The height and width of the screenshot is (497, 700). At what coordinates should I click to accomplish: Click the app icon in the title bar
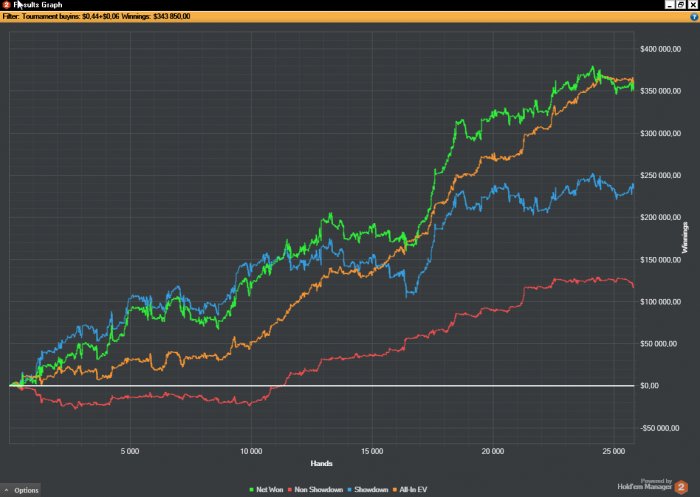(6, 5)
